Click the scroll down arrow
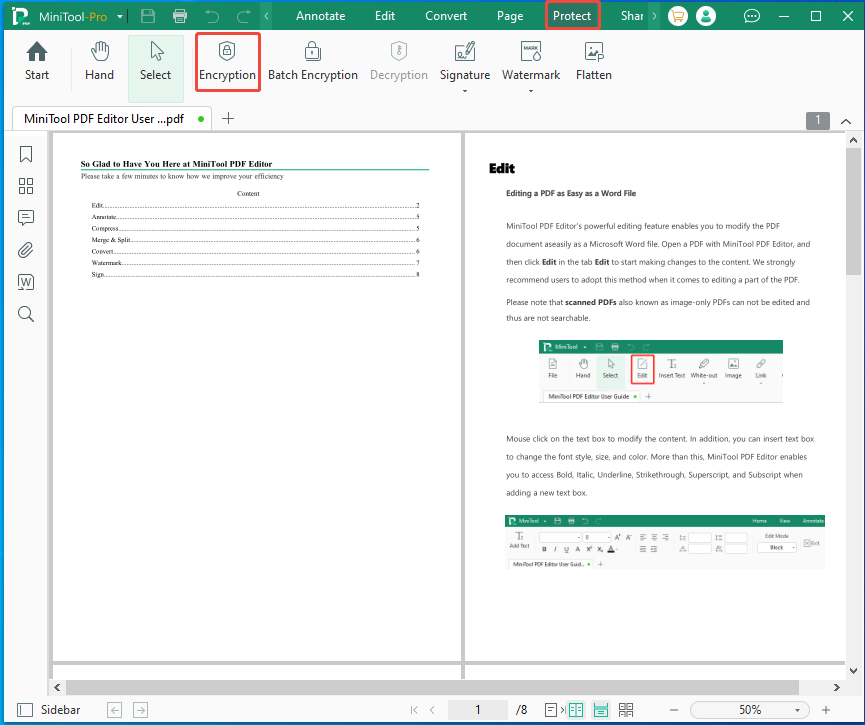 click(x=853, y=671)
